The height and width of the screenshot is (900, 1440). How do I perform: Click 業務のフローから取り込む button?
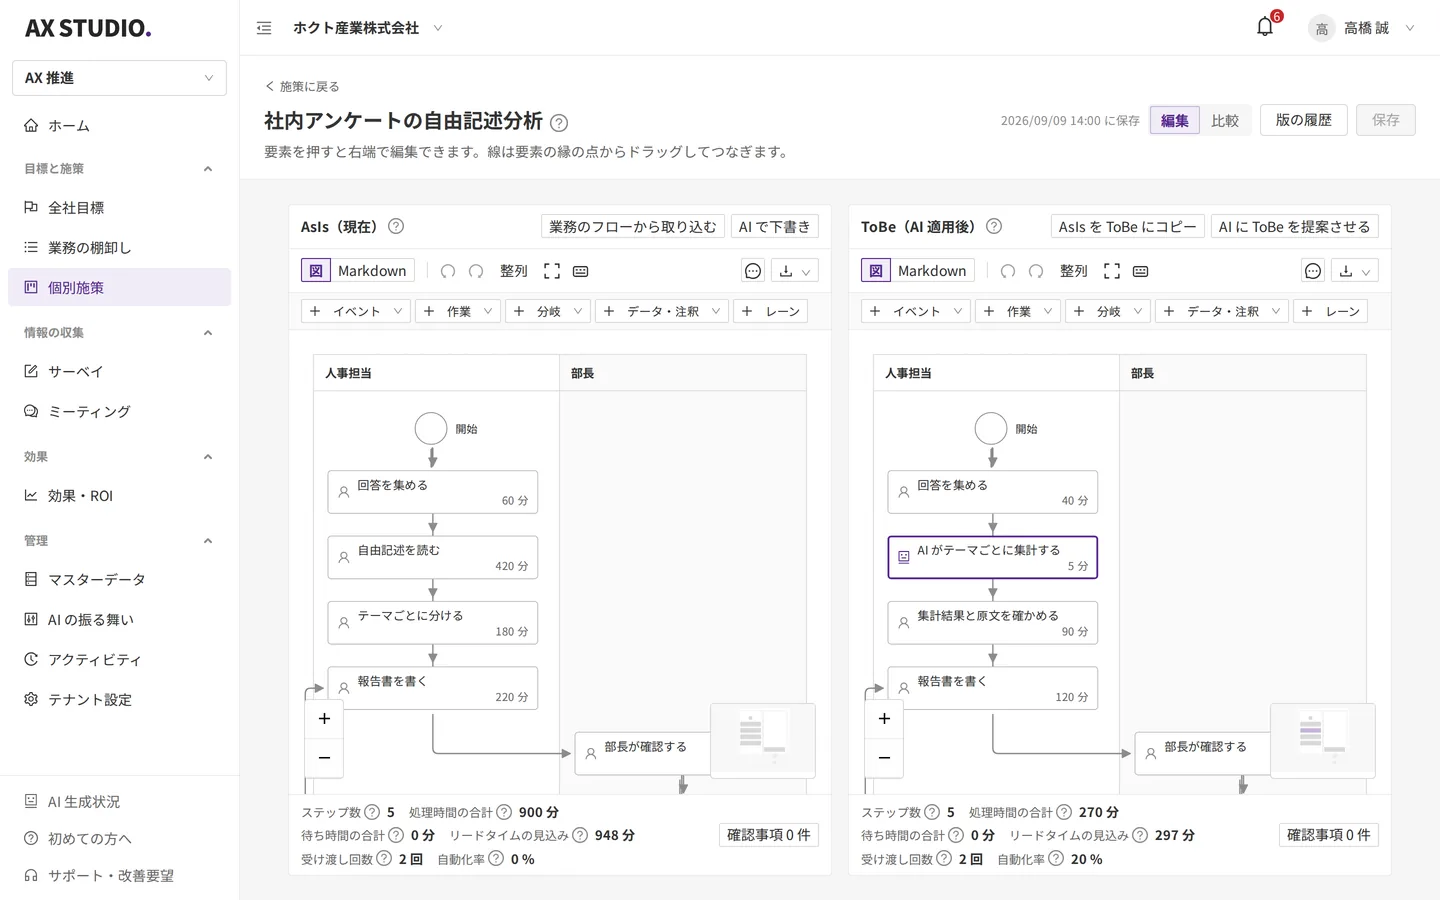coord(633,227)
